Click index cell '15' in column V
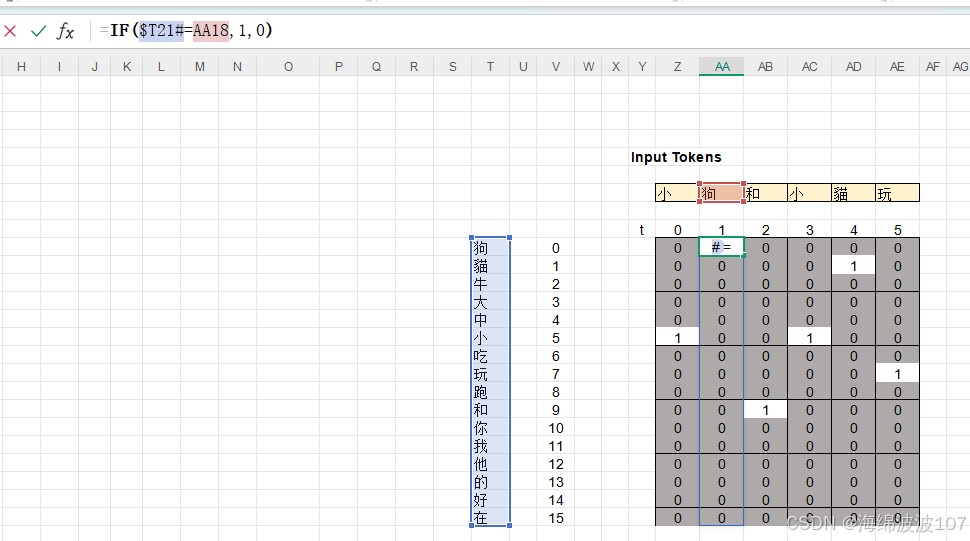The width and height of the screenshot is (970, 541). 556,518
